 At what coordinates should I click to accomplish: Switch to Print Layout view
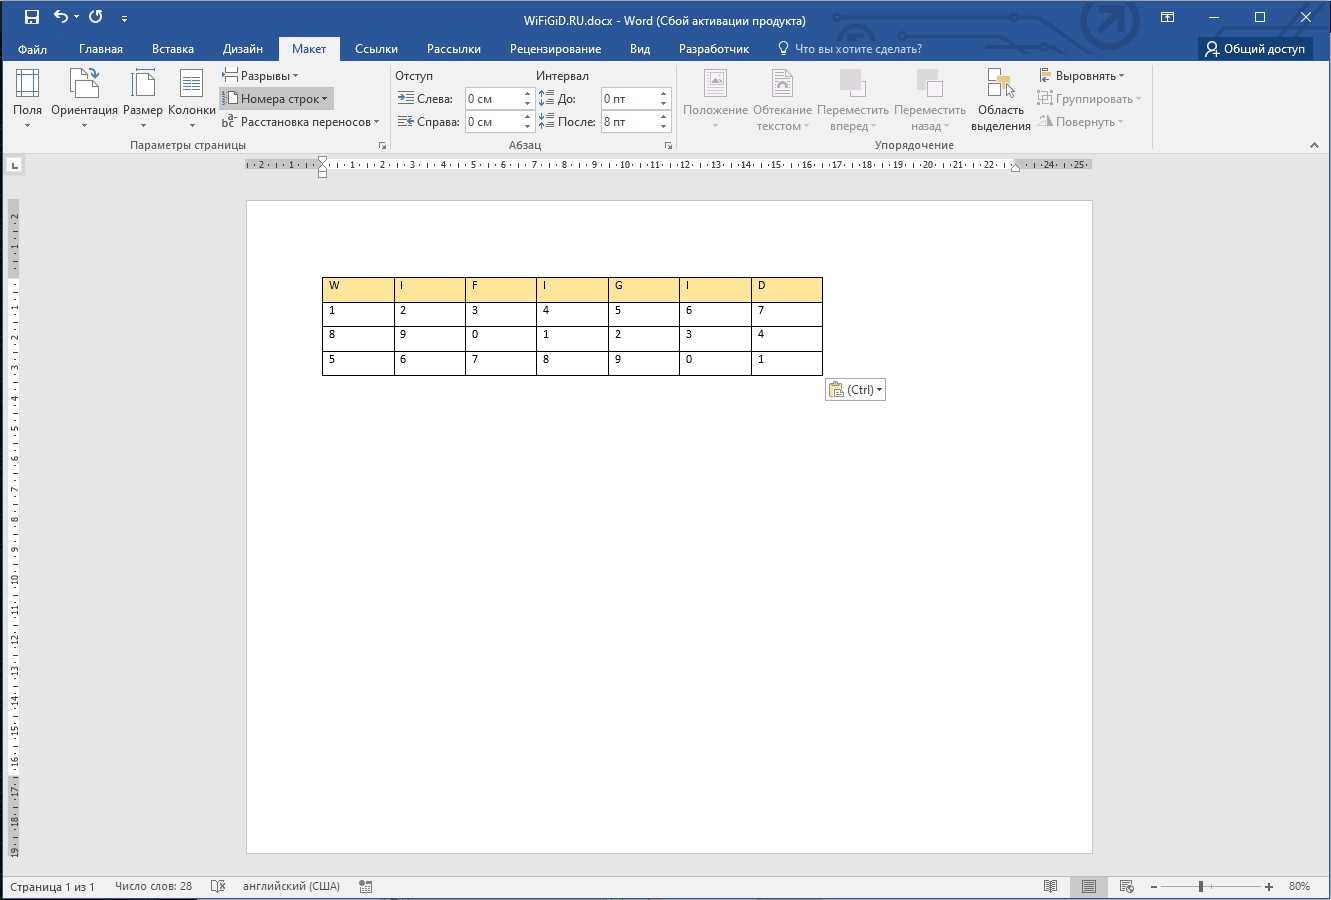pos(1089,887)
